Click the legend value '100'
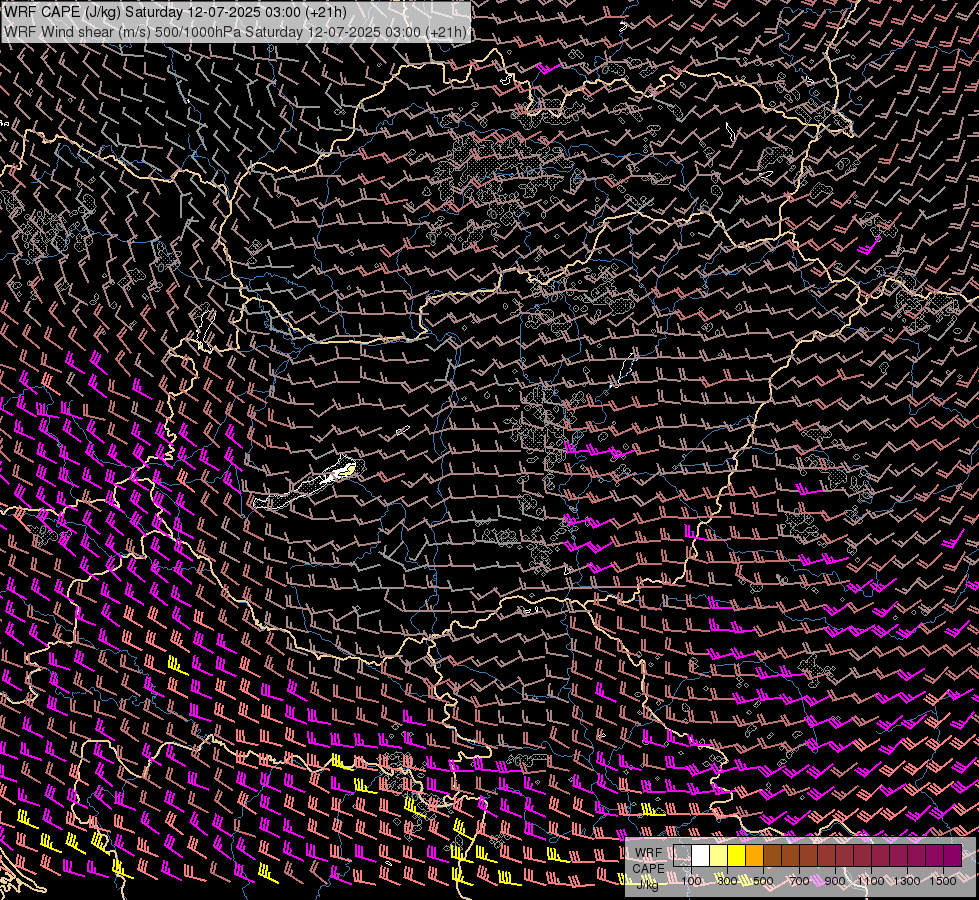 (x=691, y=881)
